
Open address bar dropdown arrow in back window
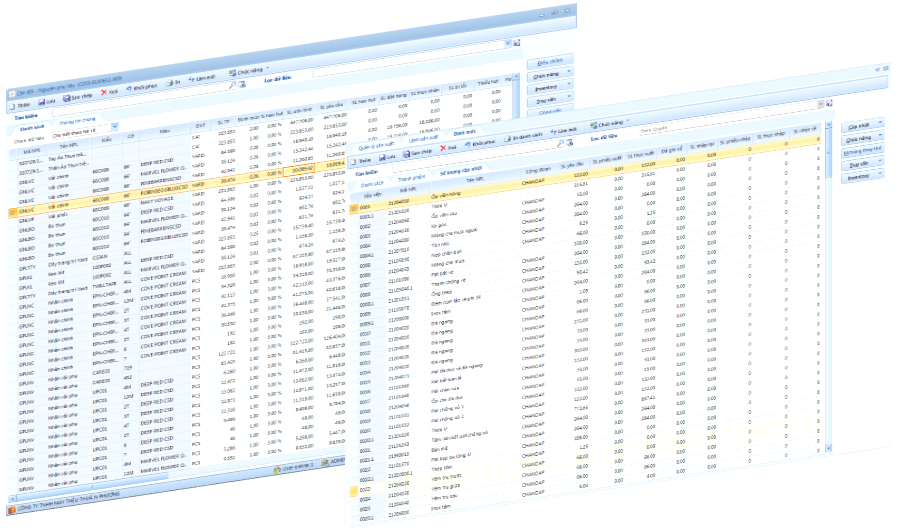(508, 43)
